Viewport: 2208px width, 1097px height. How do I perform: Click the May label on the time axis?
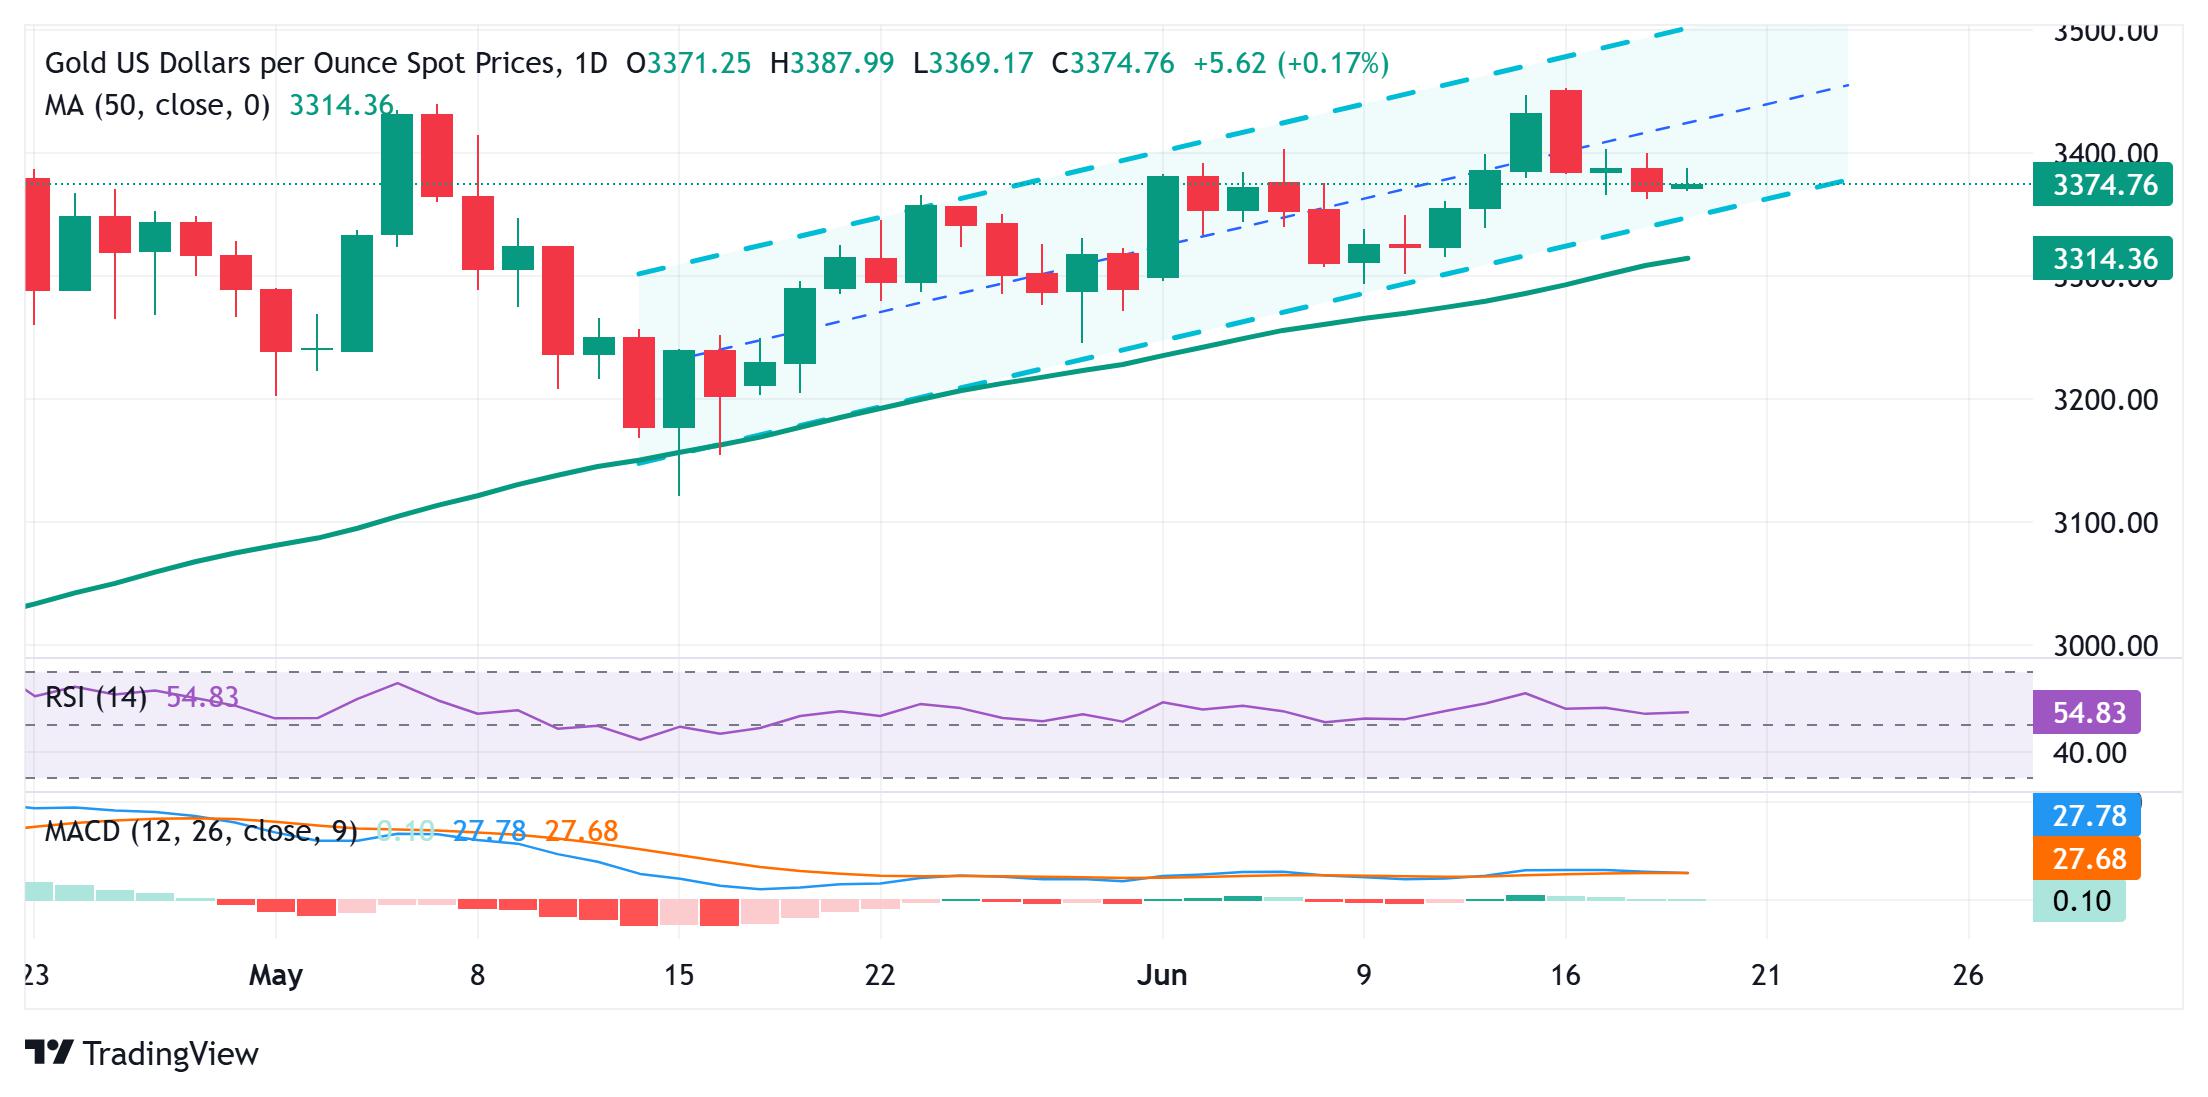(x=275, y=975)
